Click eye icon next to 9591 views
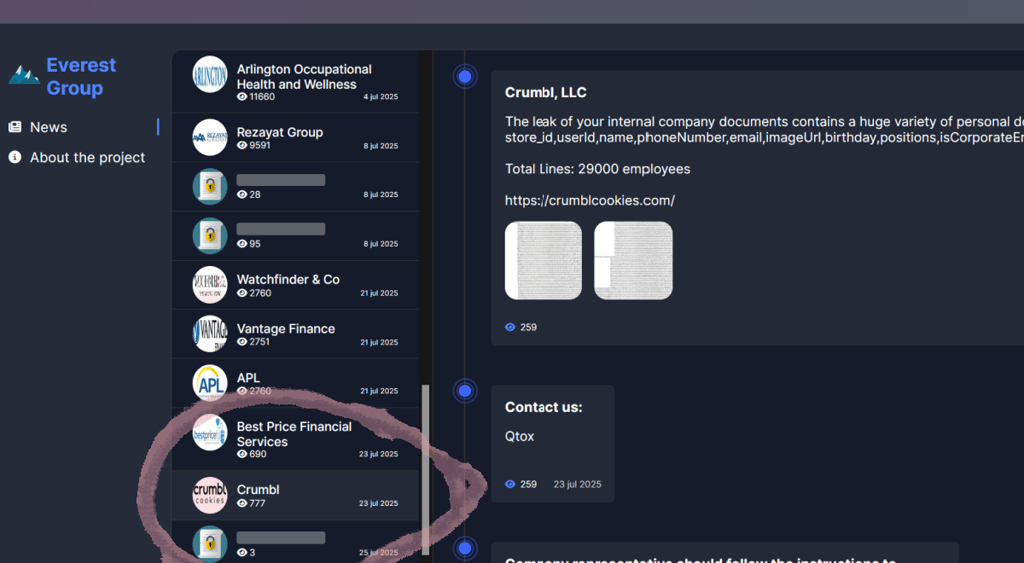The width and height of the screenshot is (1024, 563). tap(242, 145)
